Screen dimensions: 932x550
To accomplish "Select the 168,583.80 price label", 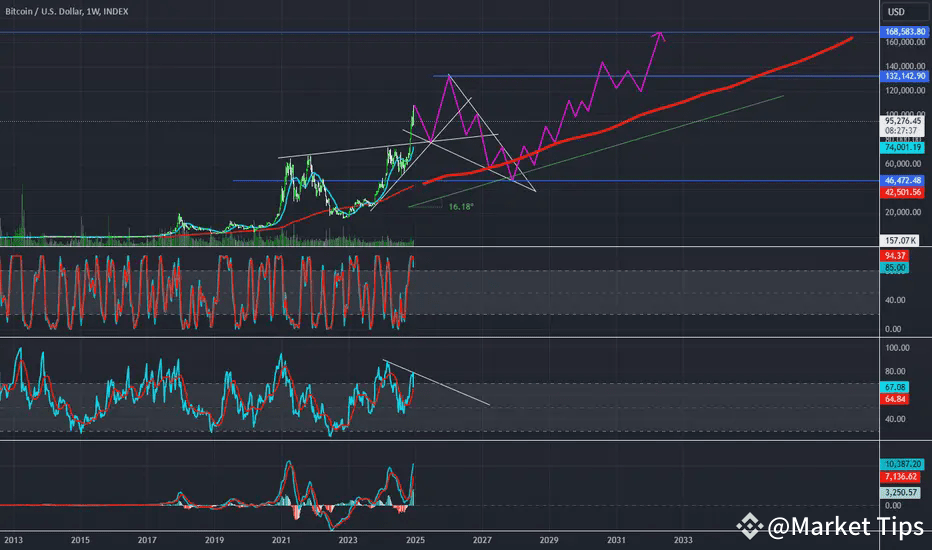I will tap(905, 32).
